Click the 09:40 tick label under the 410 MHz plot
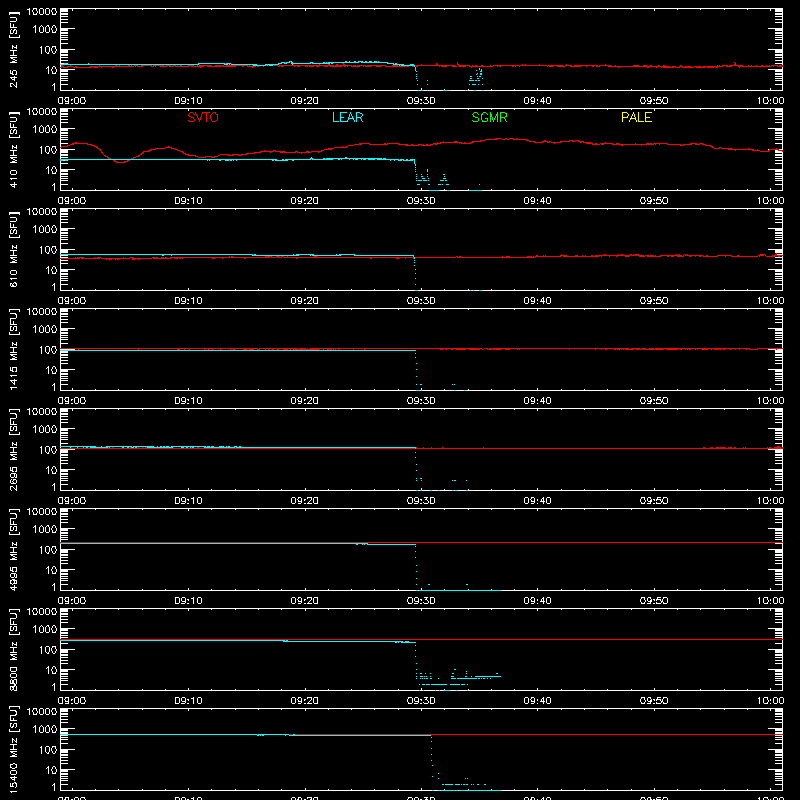Screen dimensions: 800x800 (x=537, y=201)
